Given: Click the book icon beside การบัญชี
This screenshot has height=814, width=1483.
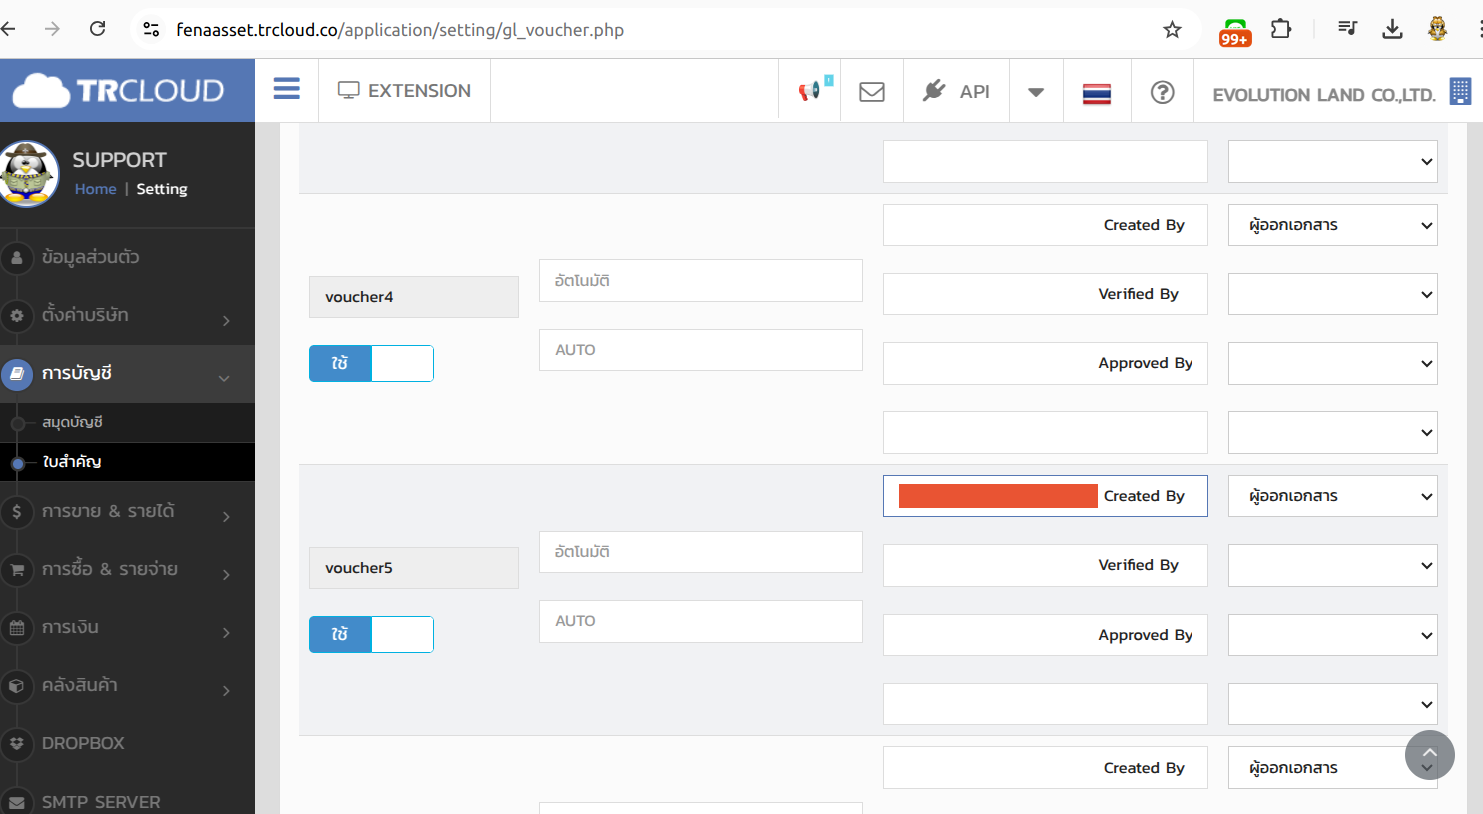Looking at the screenshot, I should pyautogui.click(x=16, y=374).
